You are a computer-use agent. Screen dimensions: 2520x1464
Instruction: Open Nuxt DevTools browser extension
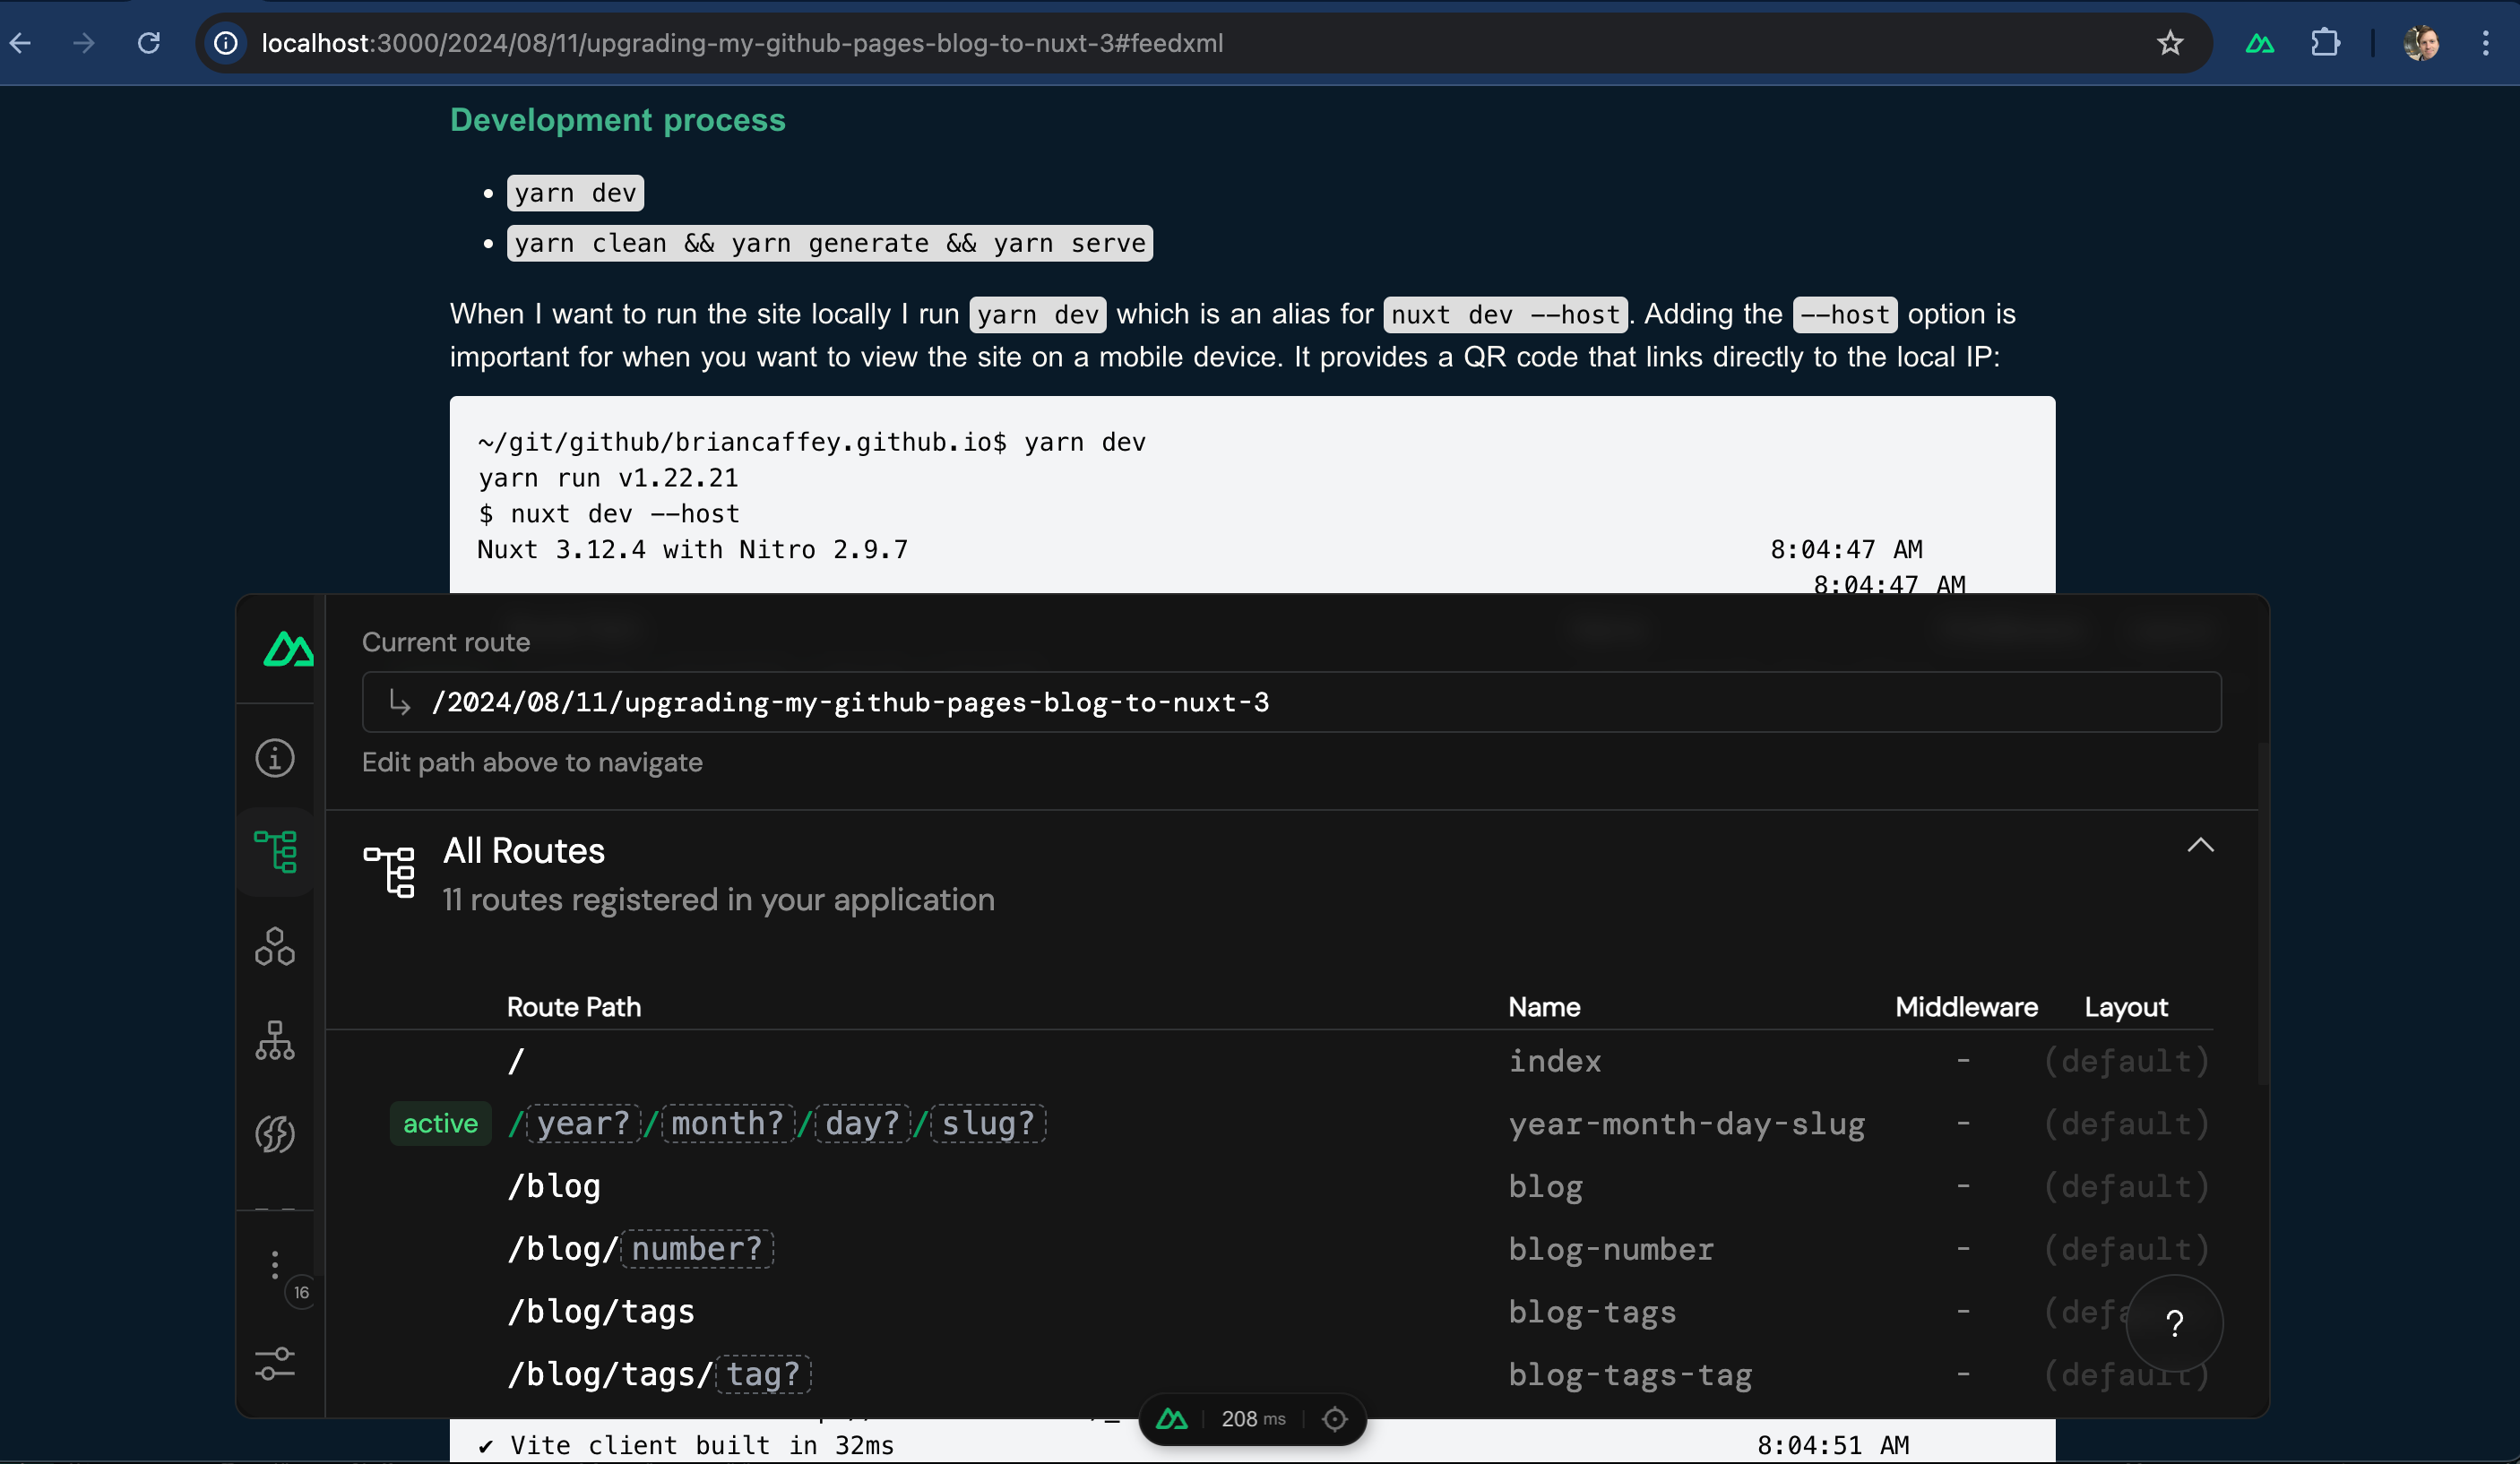(x=2260, y=43)
